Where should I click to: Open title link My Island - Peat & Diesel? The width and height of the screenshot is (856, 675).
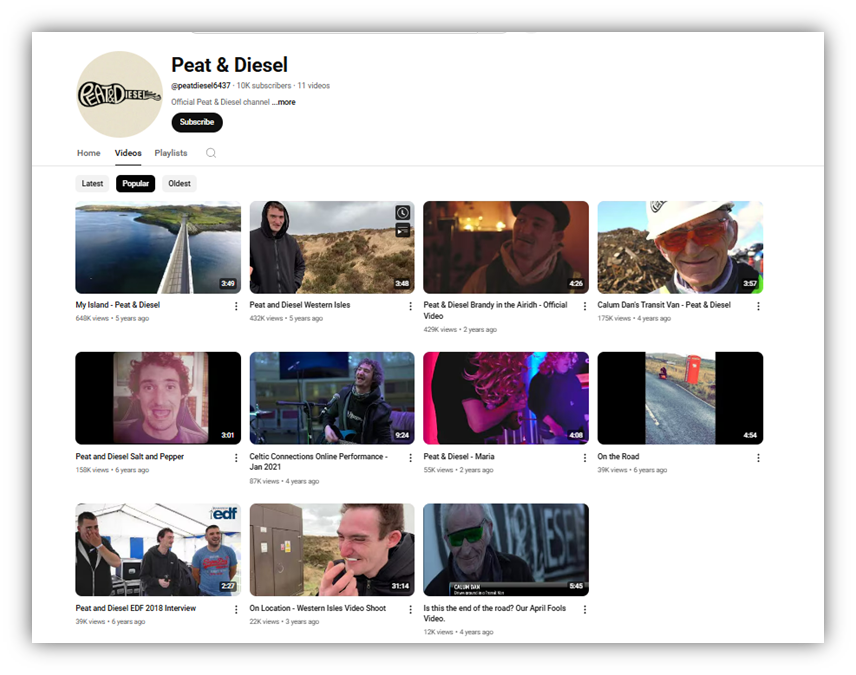click(x=118, y=305)
